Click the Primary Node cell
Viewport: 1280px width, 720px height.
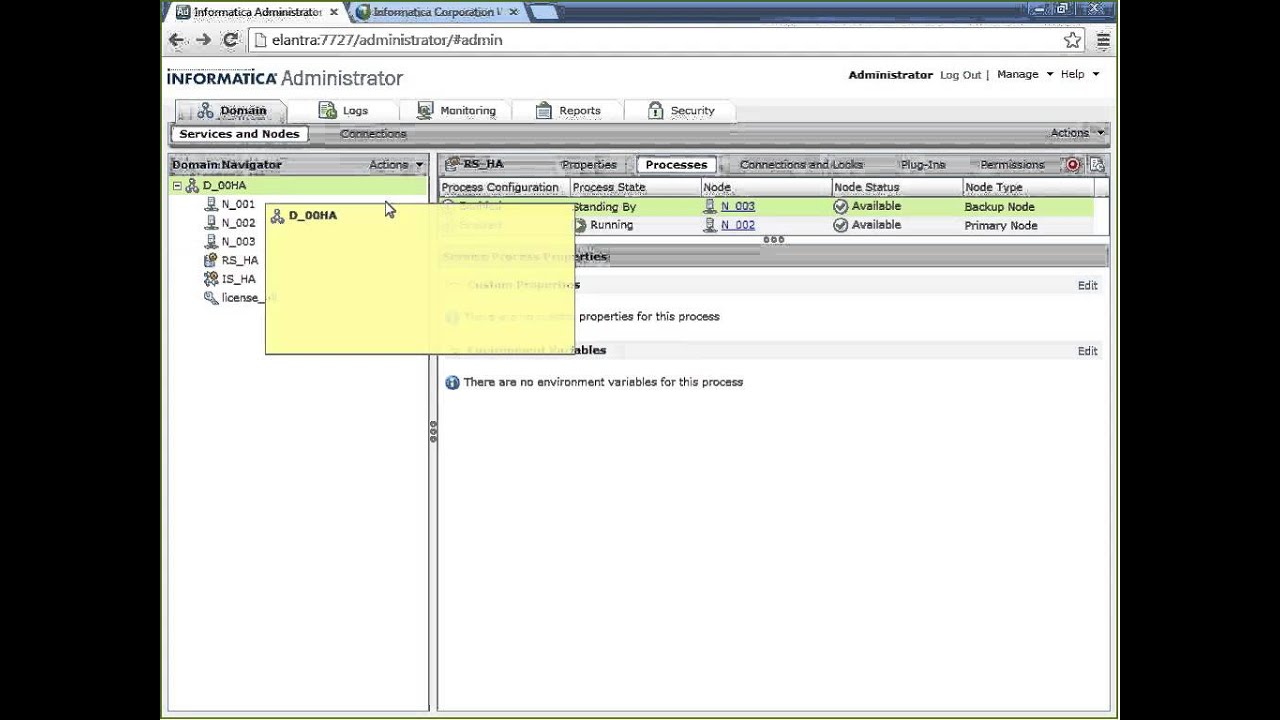(x=1000, y=226)
